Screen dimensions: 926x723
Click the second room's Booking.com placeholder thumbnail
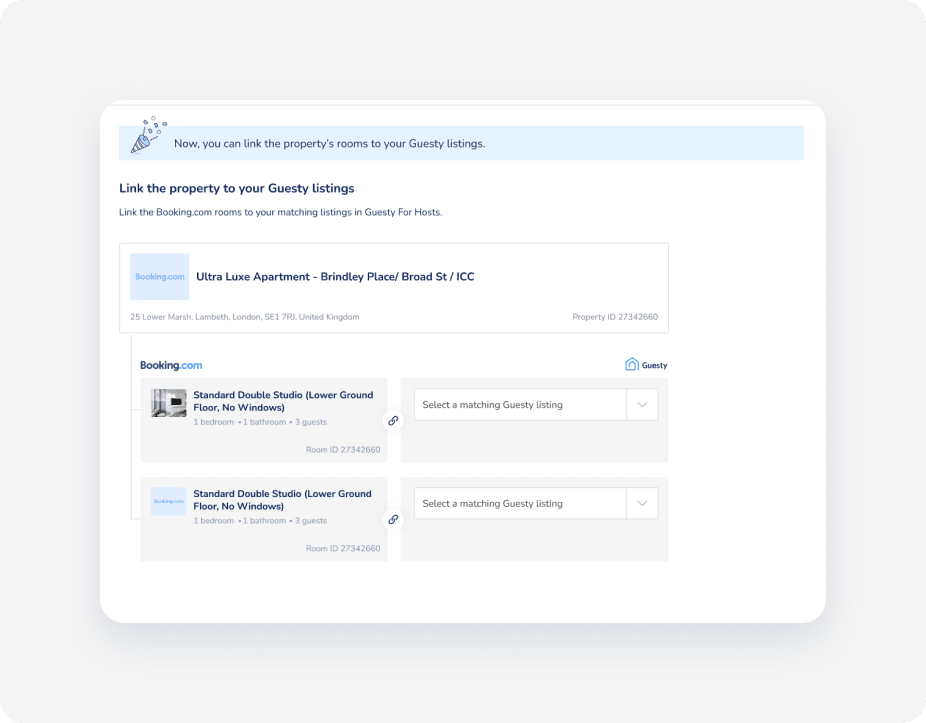[169, 501]
